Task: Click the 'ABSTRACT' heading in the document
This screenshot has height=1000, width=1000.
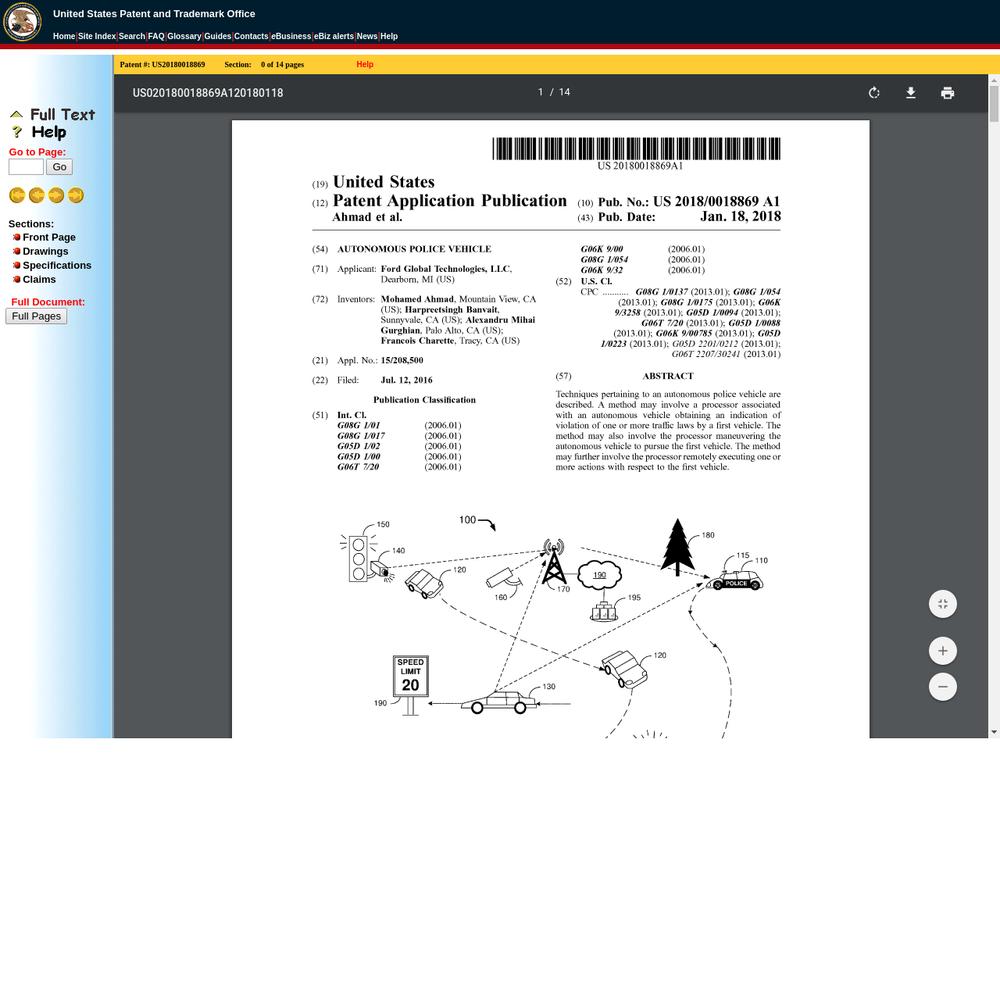Action: (x=668, y=376)
